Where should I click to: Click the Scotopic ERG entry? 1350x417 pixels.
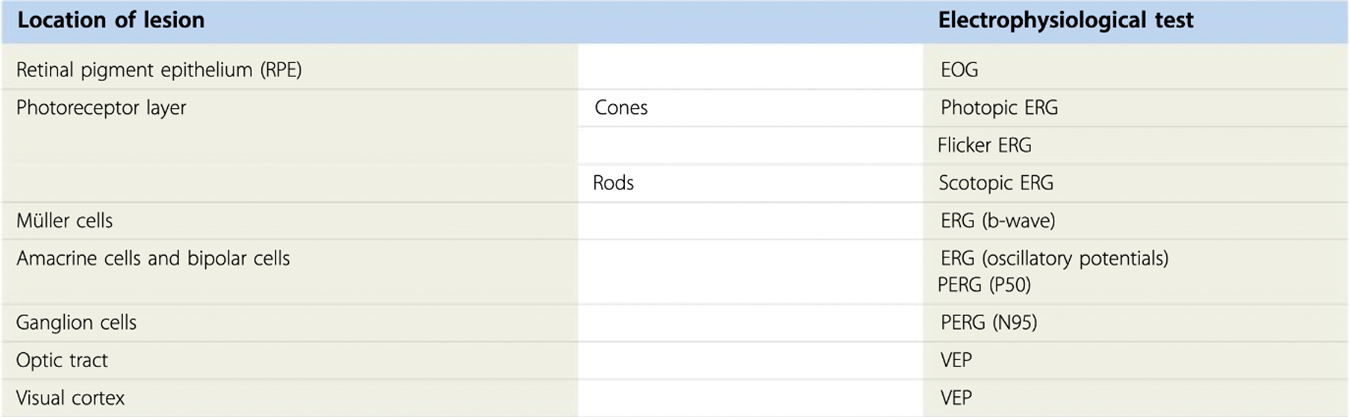996,184
